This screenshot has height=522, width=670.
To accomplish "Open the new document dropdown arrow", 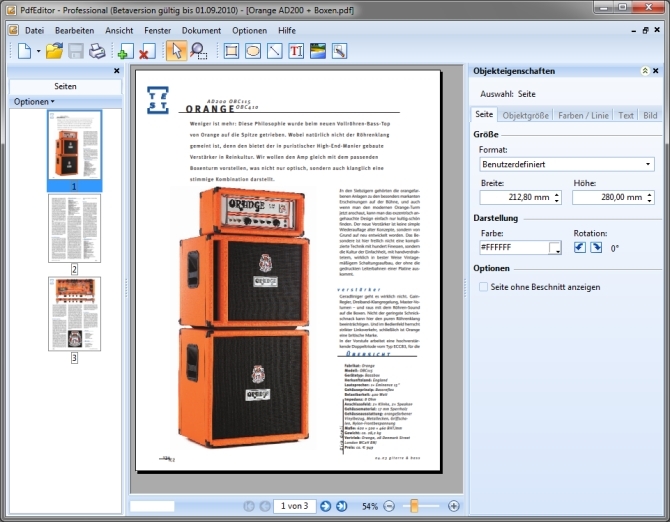I will (x=37, y=51).
